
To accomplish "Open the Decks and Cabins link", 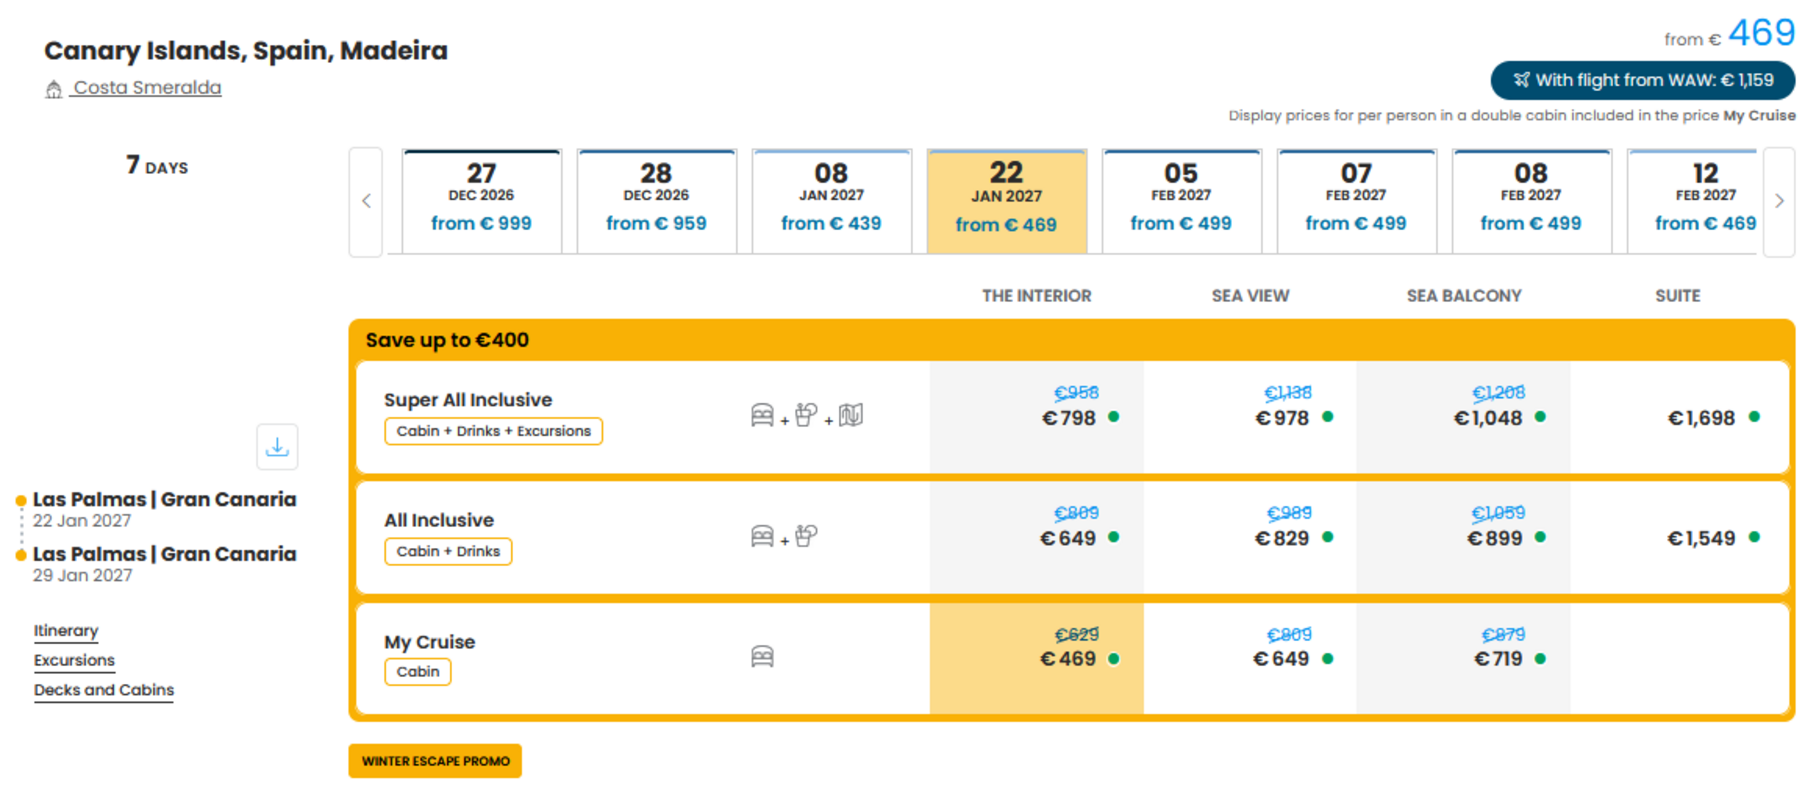I will pyautogui.click(x=104, y=690).
